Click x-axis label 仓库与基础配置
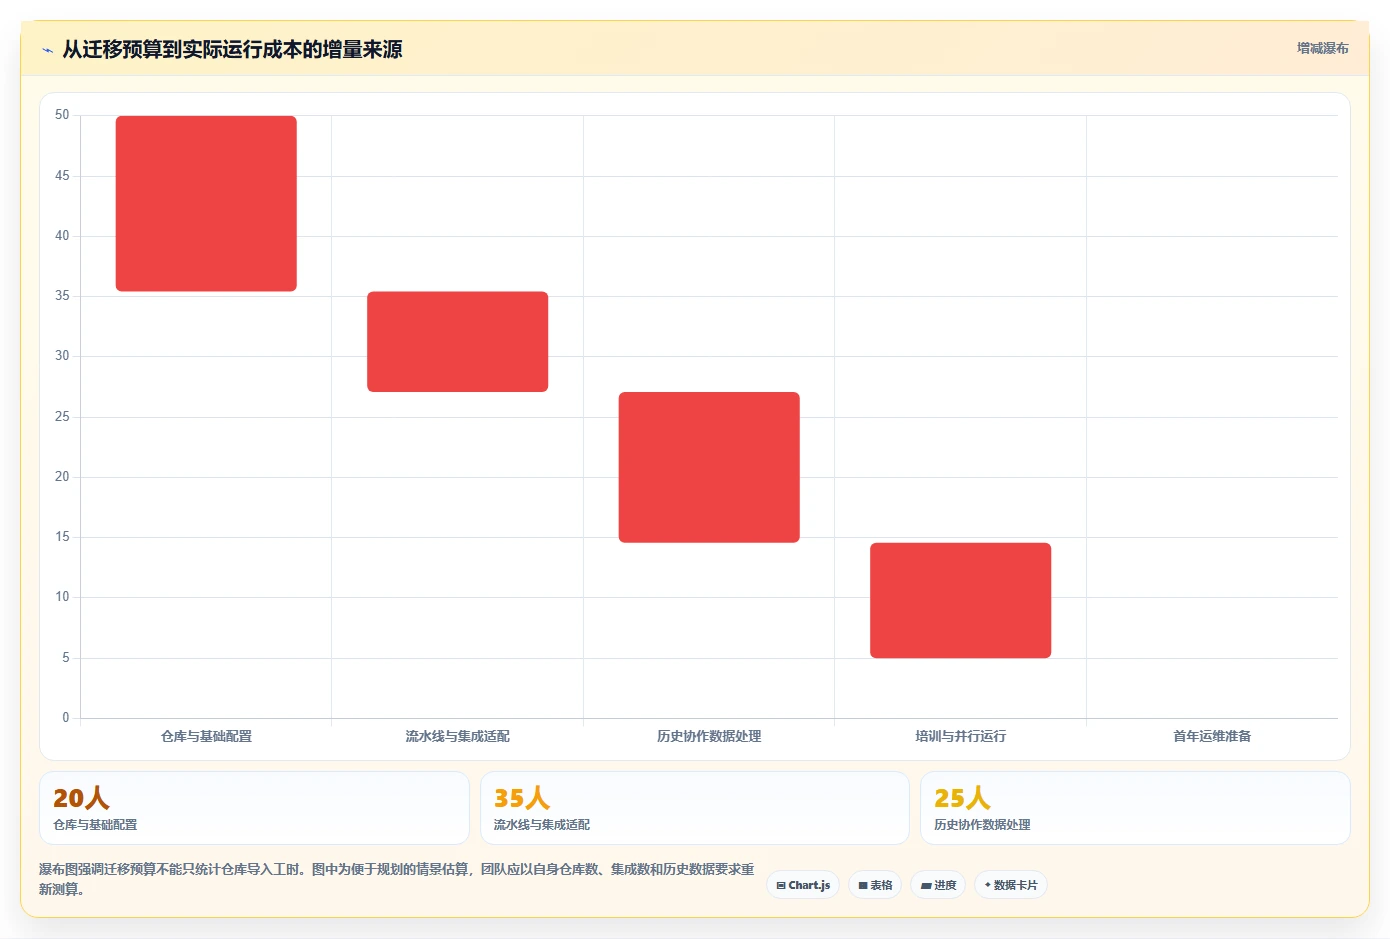This screenshot has height=939, width=1390. click(x=206, y=736)
